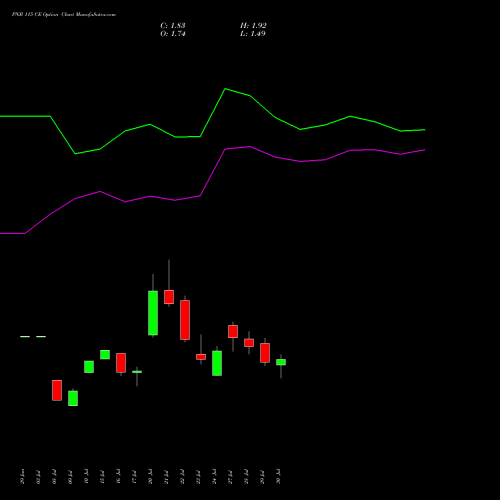Select the tall green candle above 20 Jul
500x500 pixels.
pos(153,313)
